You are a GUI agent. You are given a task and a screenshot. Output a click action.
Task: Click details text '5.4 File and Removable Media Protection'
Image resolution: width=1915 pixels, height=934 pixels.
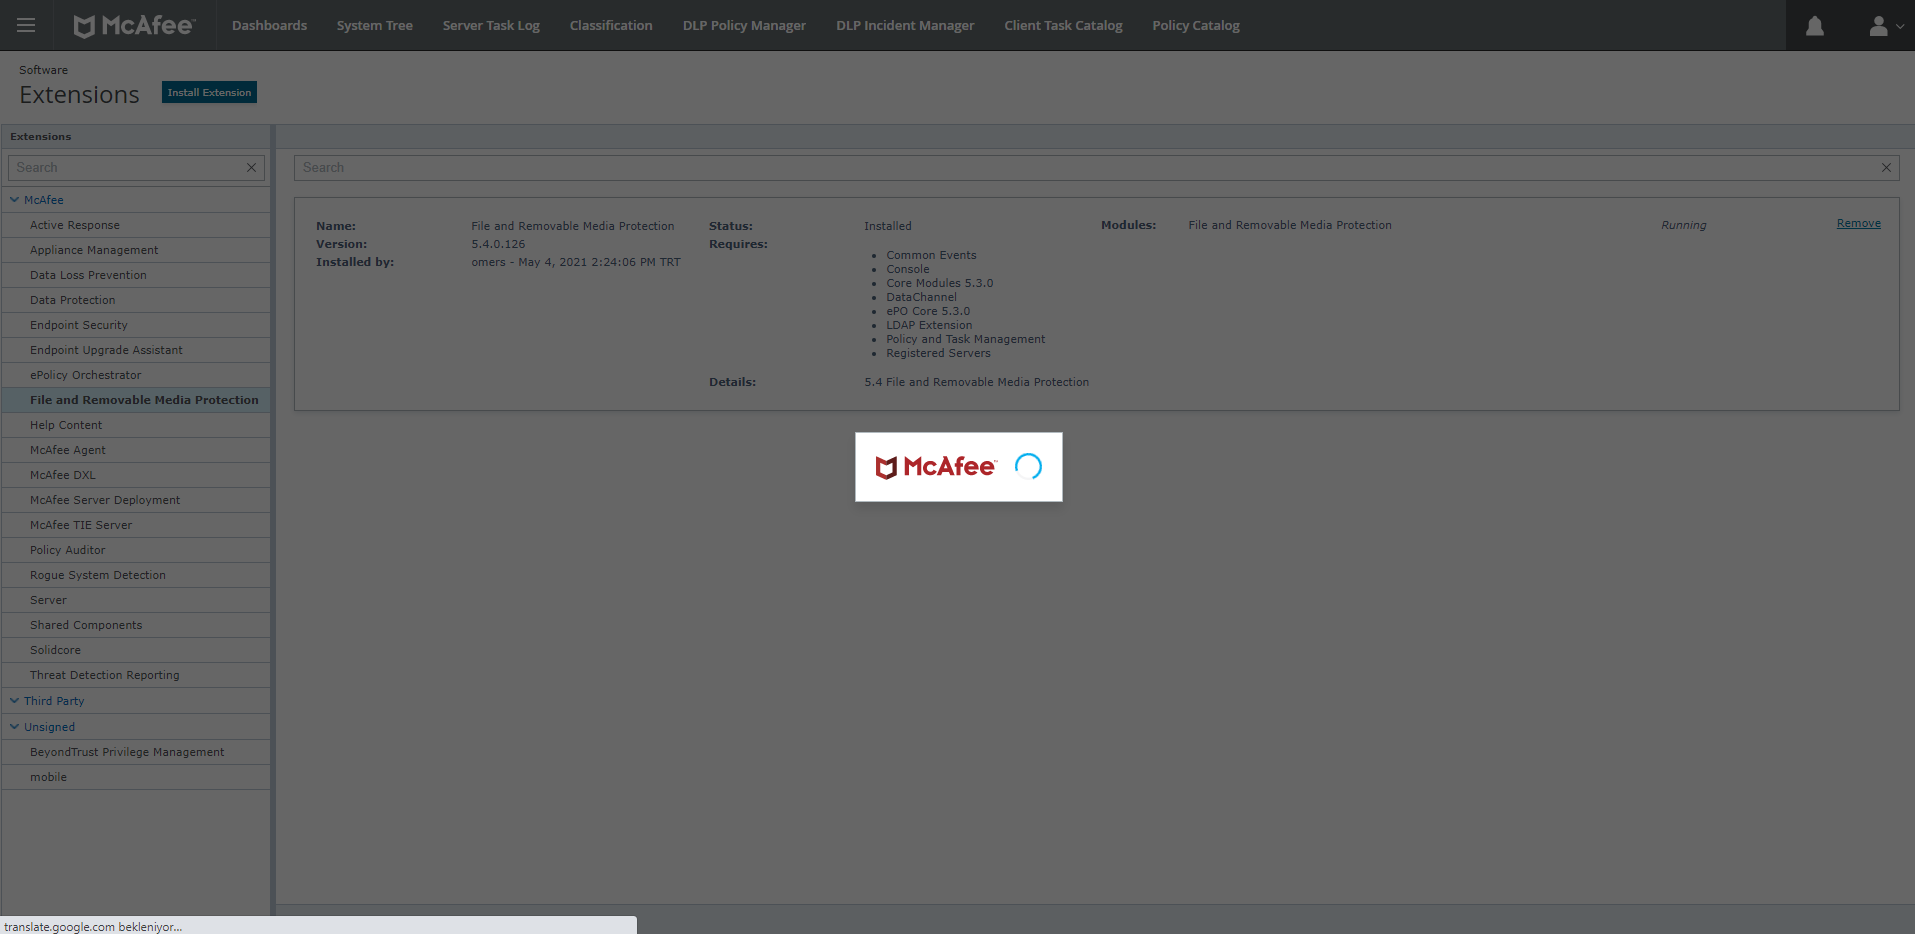click(x=976, y=382)
